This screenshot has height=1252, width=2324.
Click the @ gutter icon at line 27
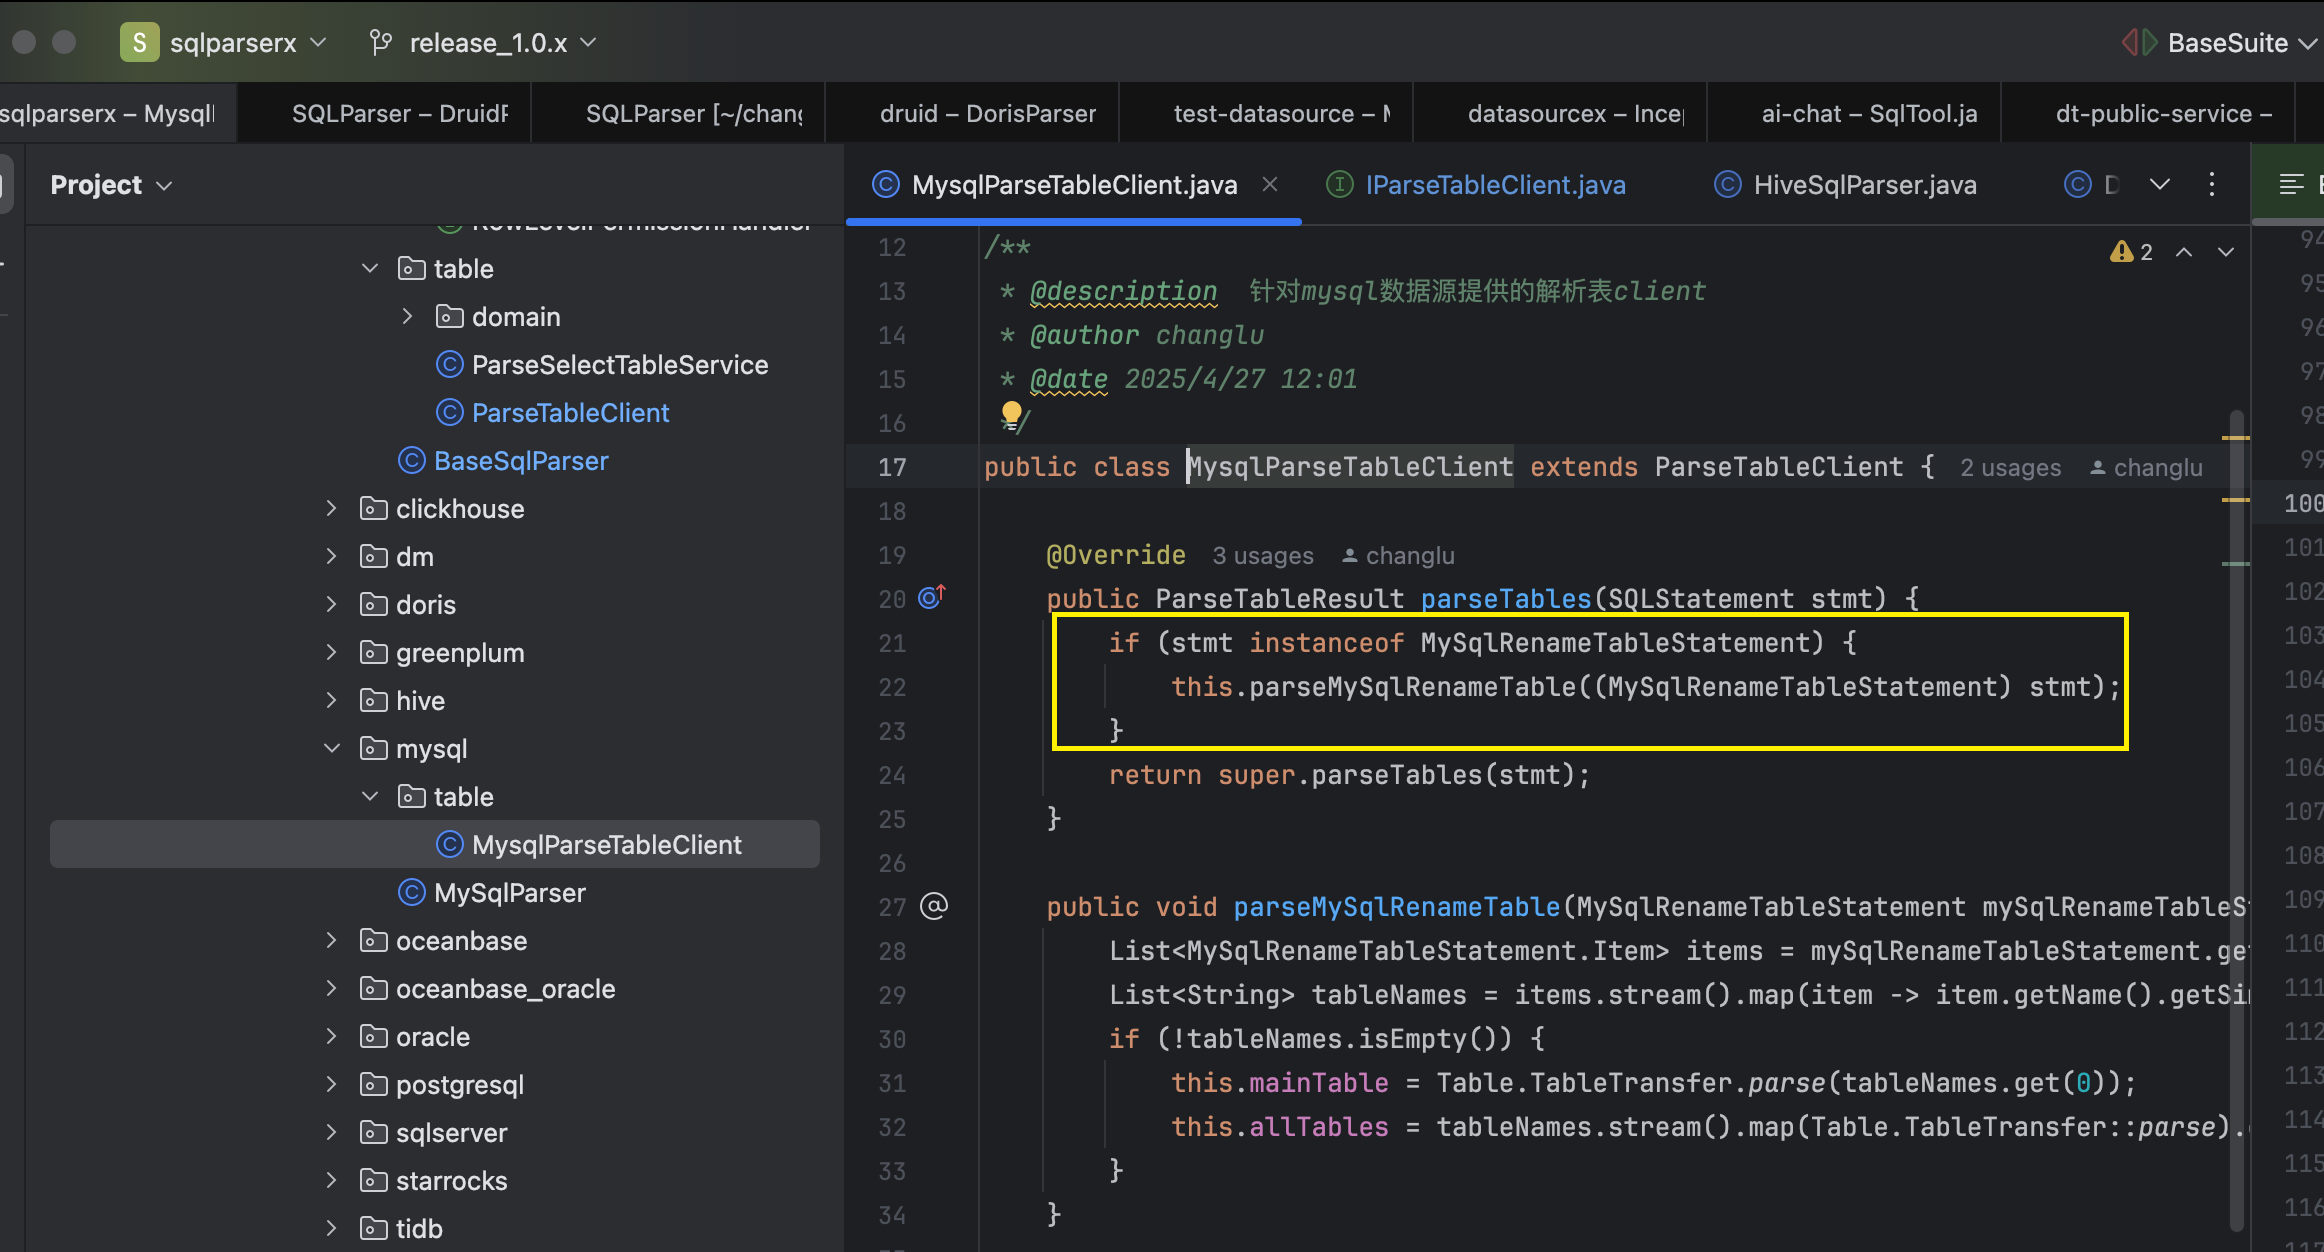point(933,906)
